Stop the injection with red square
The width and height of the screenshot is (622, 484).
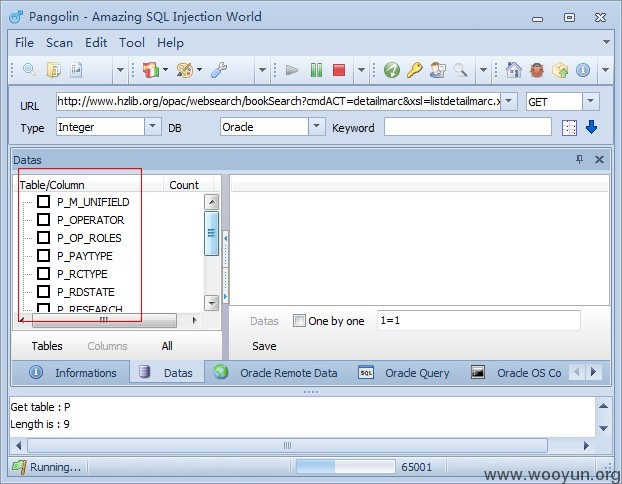click(x=339, y=70)
